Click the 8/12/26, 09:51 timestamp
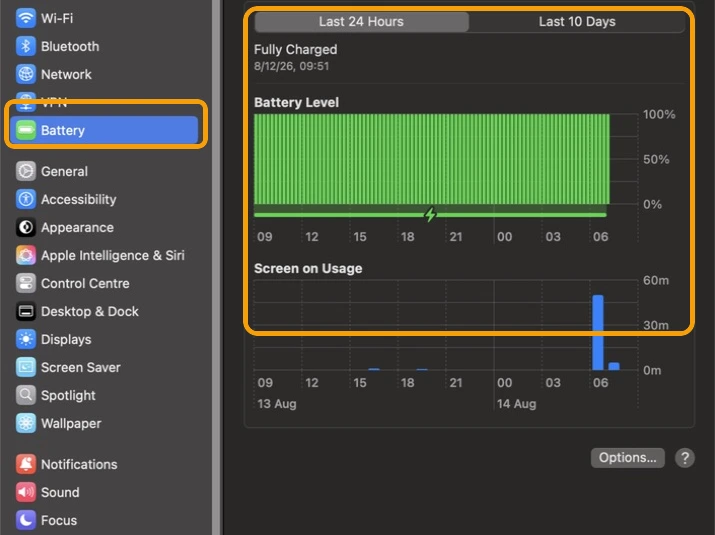Image resolution: width=715 pixels, height=535 pixels. pos(291,66)
